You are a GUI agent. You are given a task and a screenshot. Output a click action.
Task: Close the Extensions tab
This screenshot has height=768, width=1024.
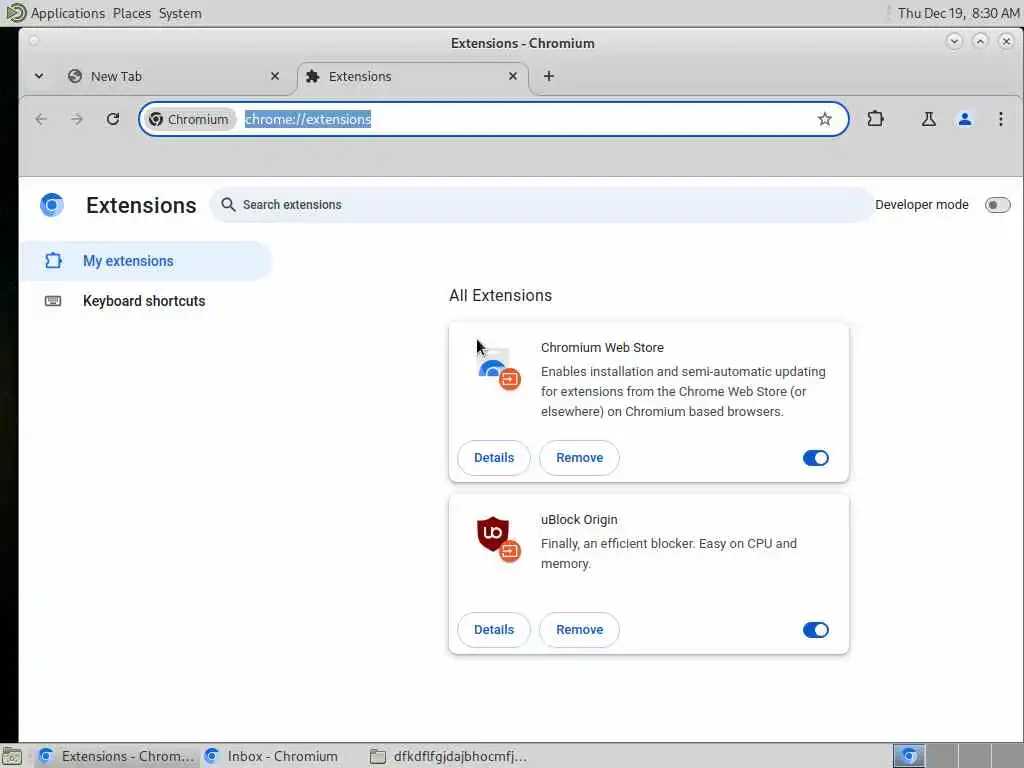click(513, 76)
